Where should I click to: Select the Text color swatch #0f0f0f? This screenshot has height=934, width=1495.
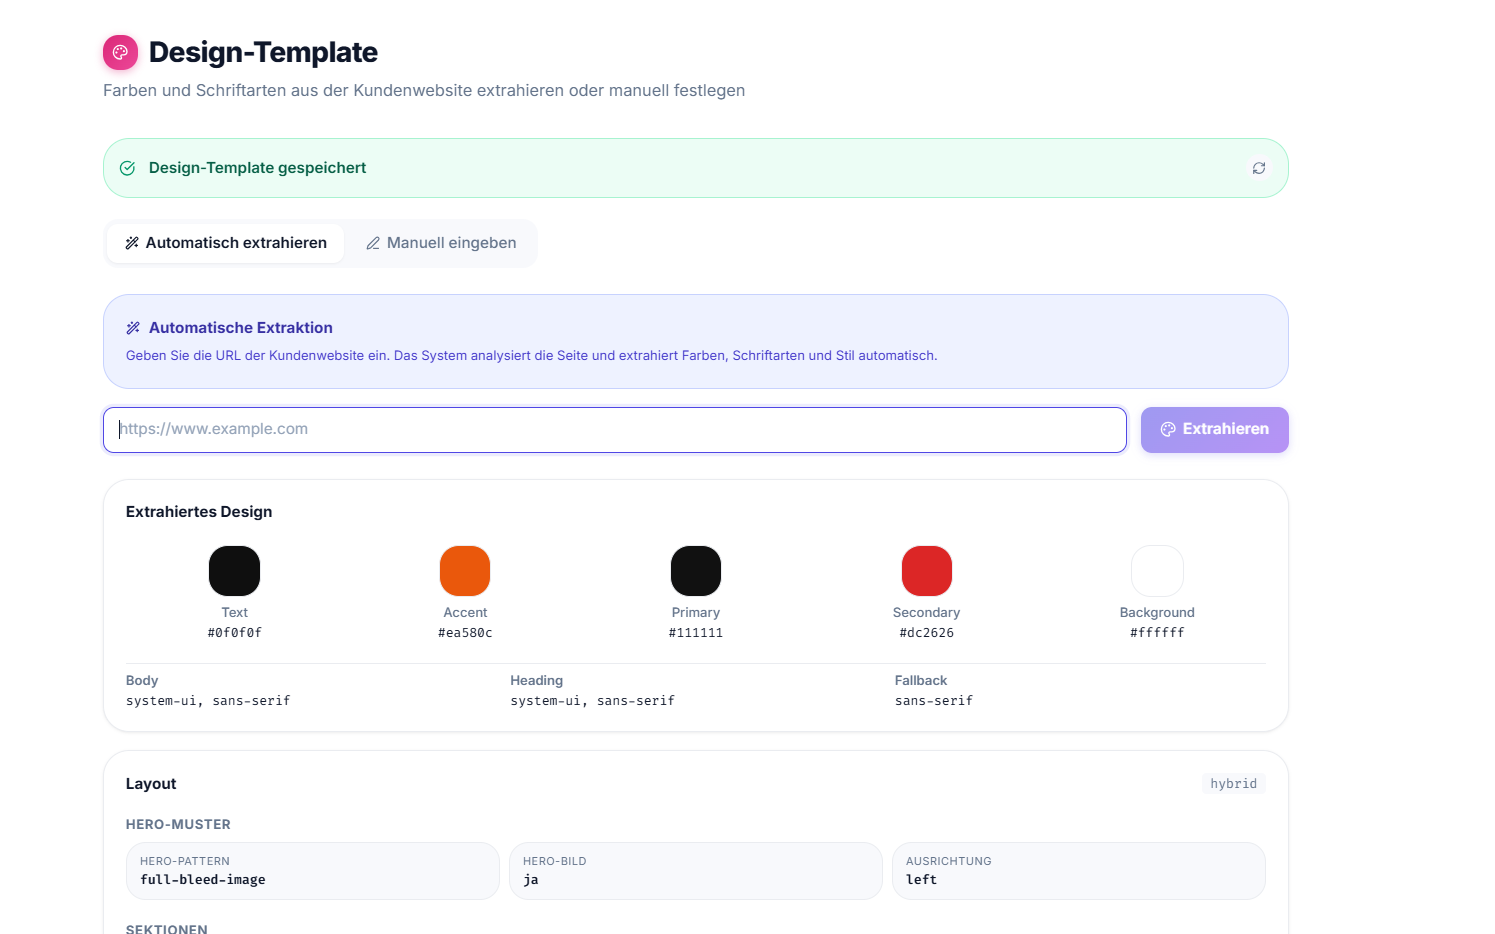pyautogui.click(x=234, y=571)
